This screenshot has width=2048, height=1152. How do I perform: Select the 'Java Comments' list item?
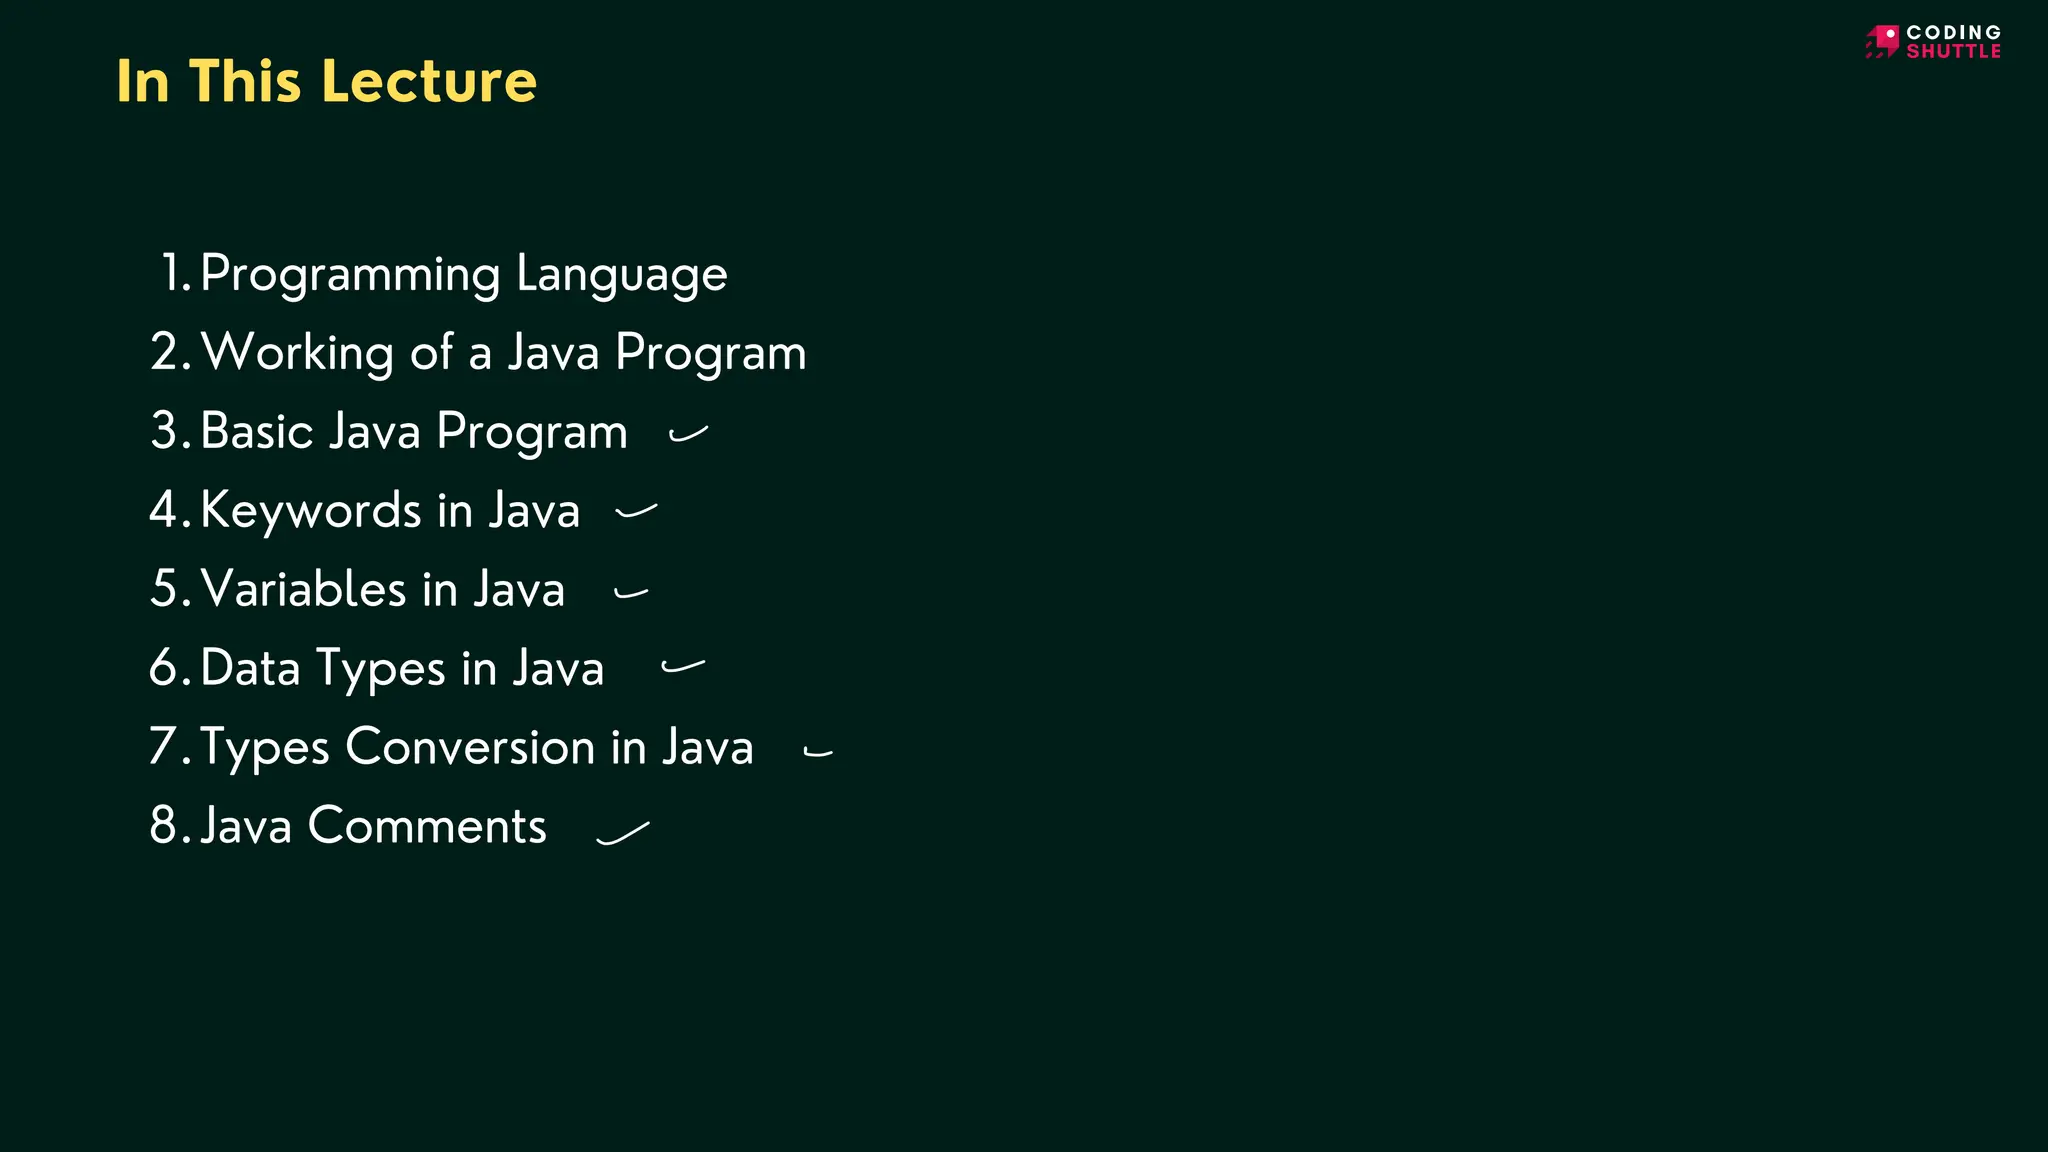(373, 826)
